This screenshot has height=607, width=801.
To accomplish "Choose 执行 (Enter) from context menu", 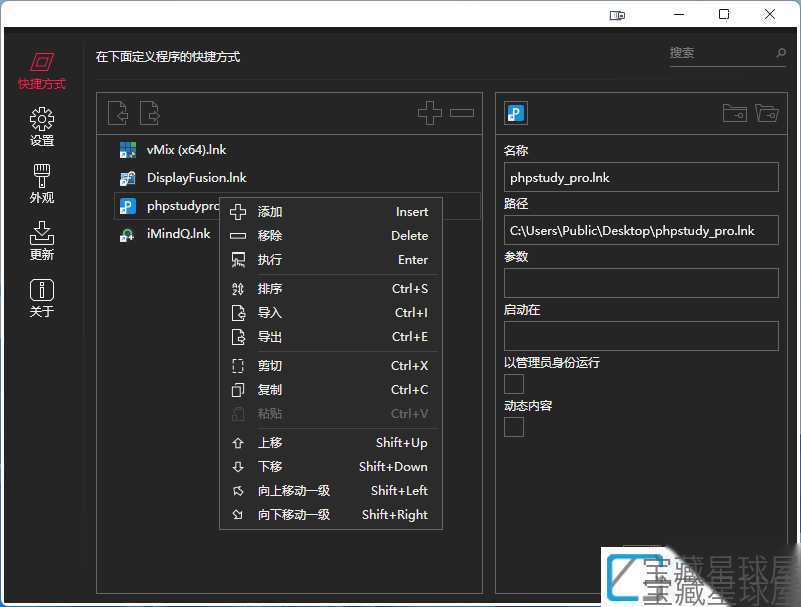I will point(331,260).
